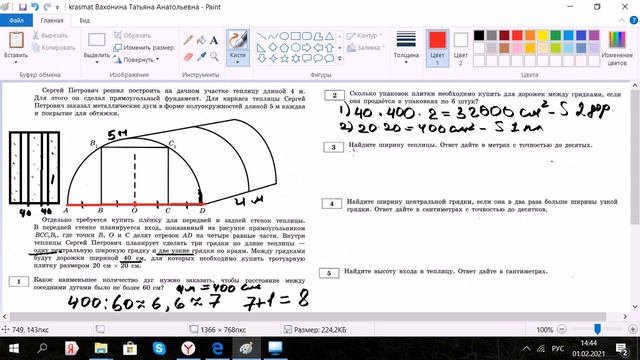Choose the Oval shape
The height and width of the screenshot is (360, 640).
point(284,36)
